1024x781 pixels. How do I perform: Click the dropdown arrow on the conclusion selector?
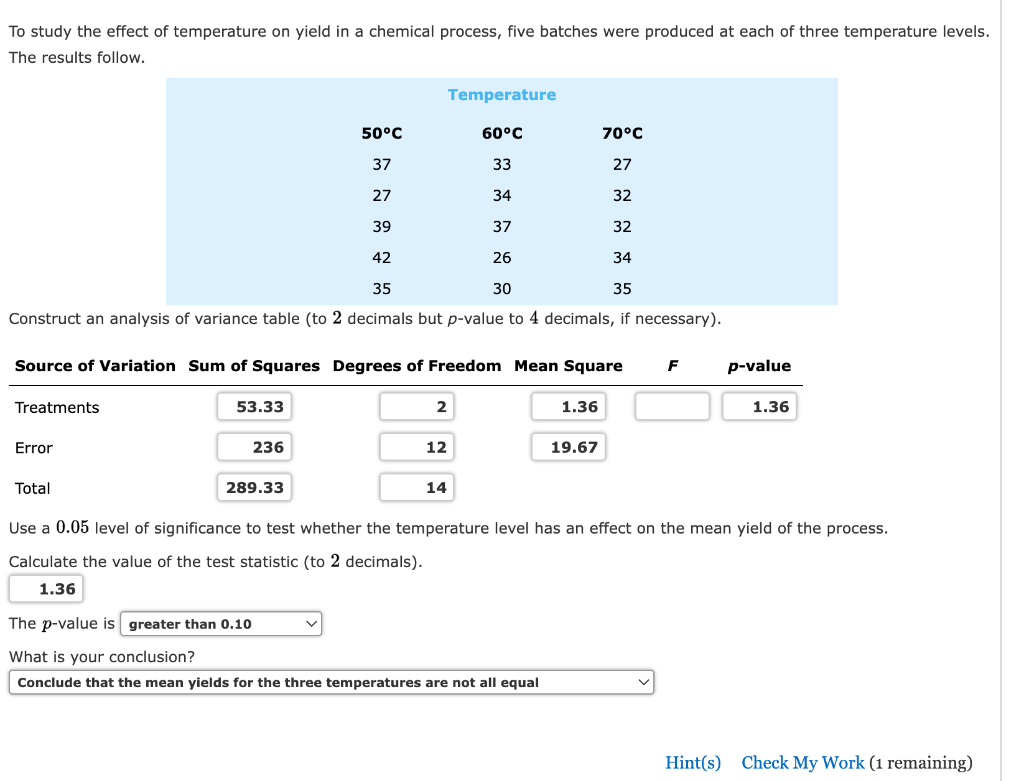[643, 682]
